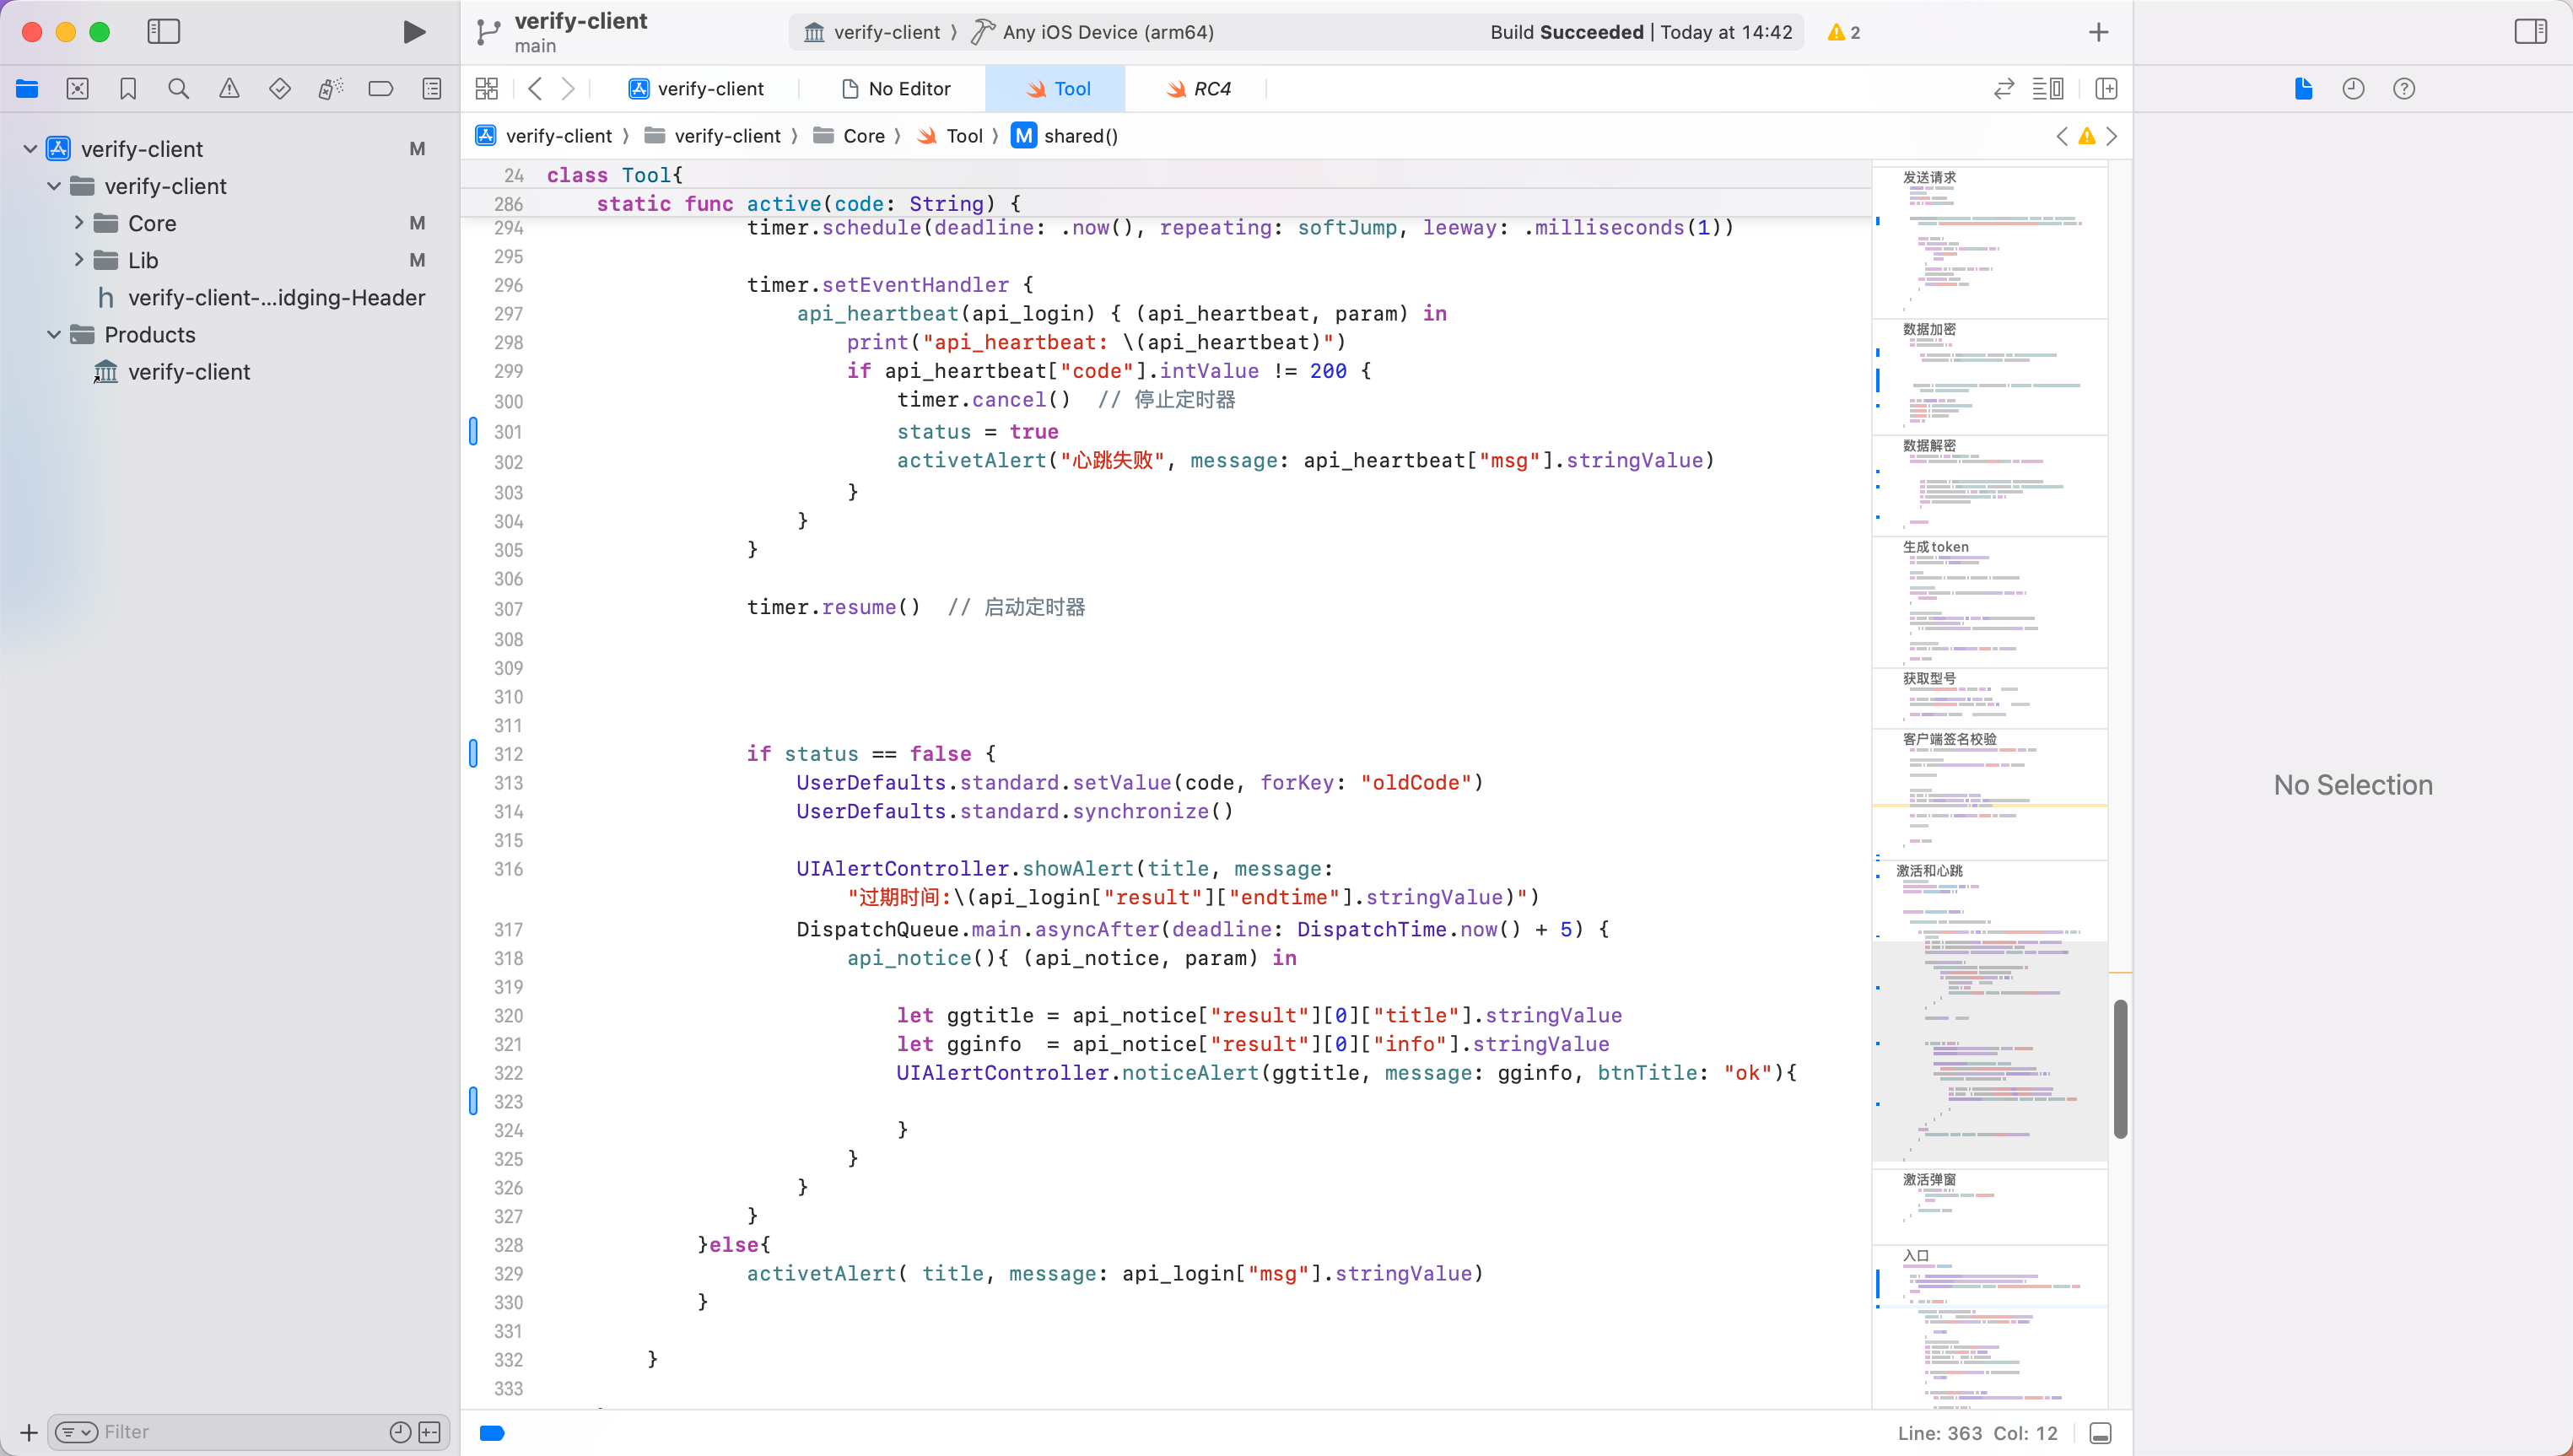Add a new editor pane on the right
This screenshot has width=2573, height=1456.
tap(2106, 89)
